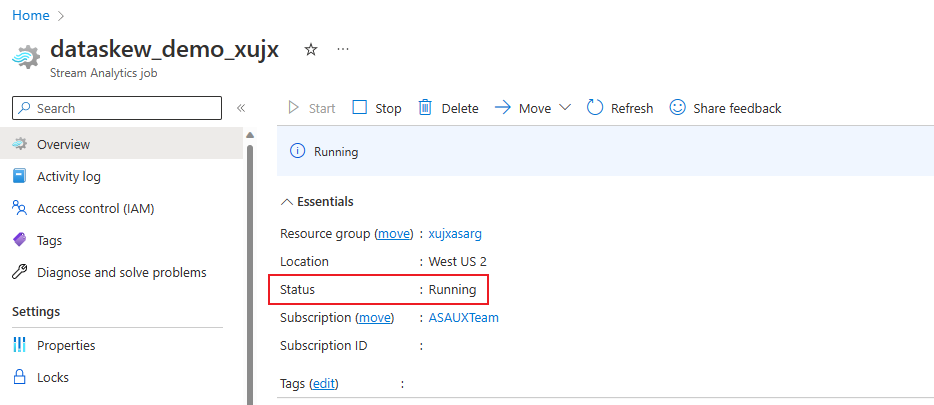The height and width of the screenshot is (405, 934).
Task: Click the edit link beside Tags
Action: 323,383
